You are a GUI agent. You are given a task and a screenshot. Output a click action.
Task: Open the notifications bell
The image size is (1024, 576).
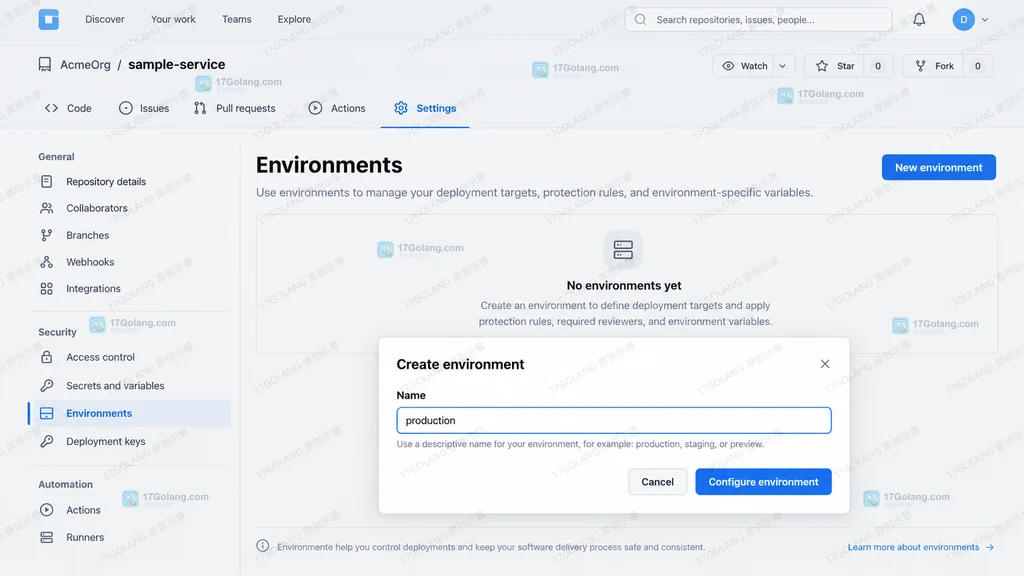919,20
